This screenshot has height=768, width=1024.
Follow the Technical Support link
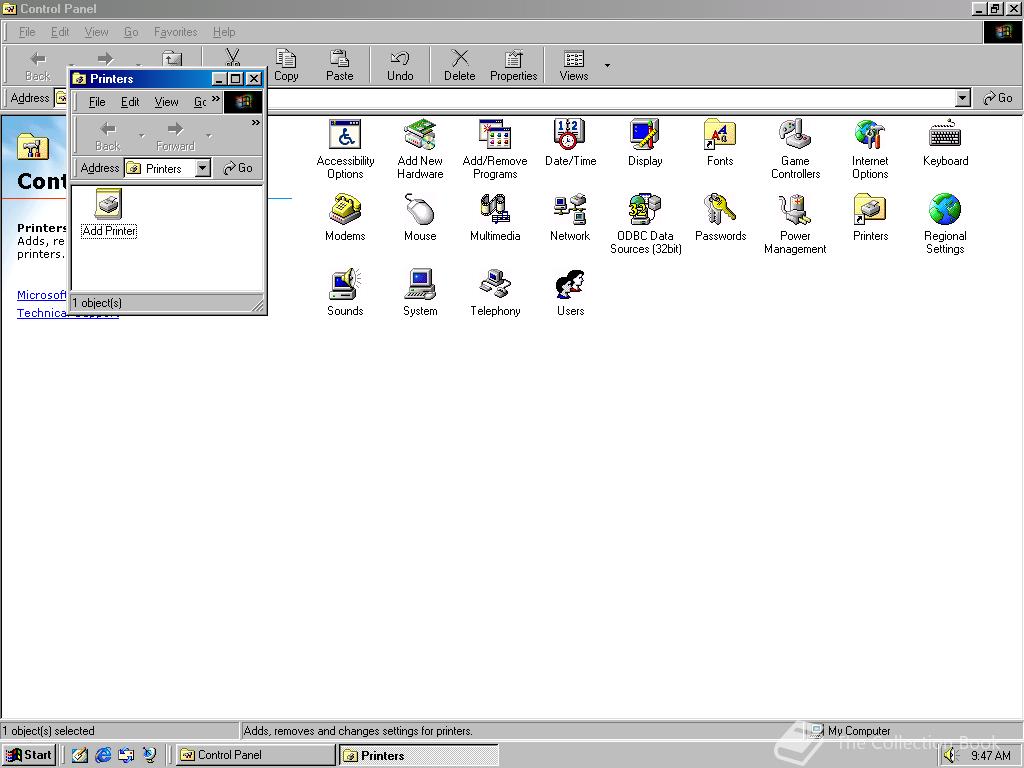[x=67, y=313]
